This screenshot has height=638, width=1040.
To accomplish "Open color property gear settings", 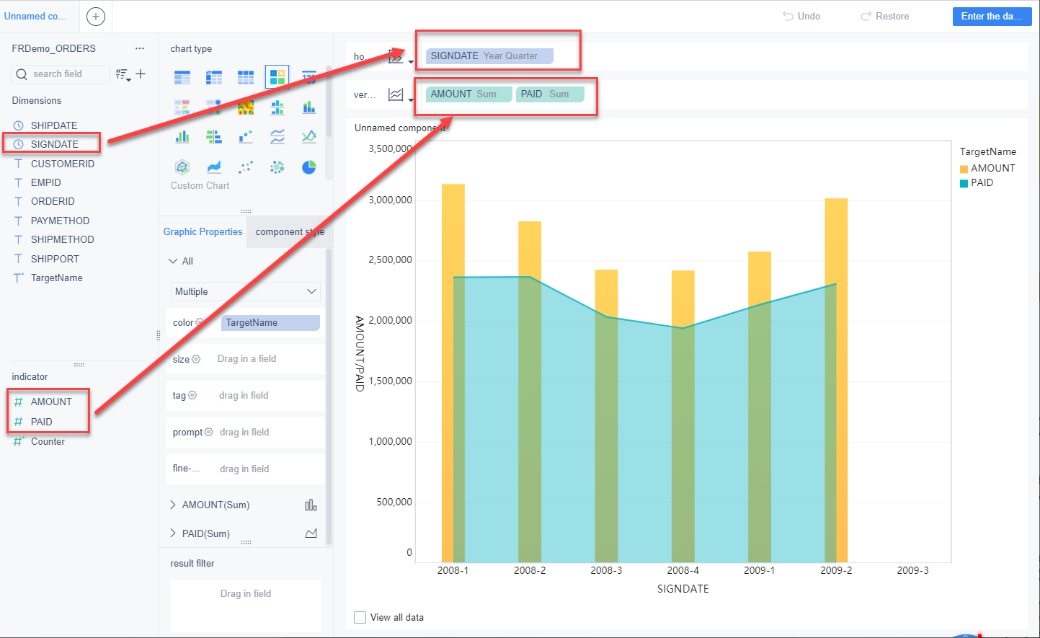I will pyautogui.click(x=200, y=322).
